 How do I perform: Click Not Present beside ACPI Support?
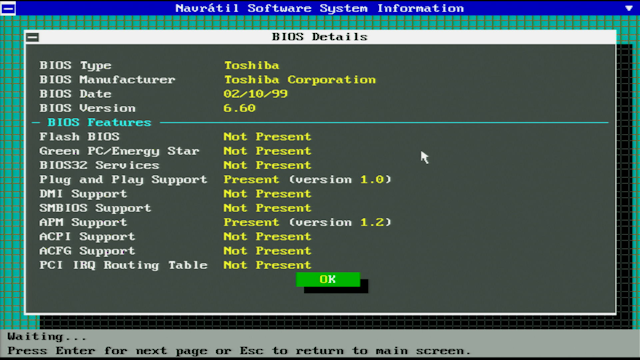(x=267, y=237)
